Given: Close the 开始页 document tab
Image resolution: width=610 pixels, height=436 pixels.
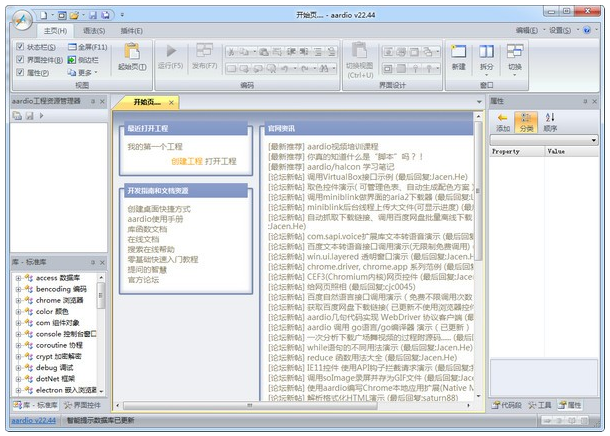Looking at the screenshot, I should [171, 102].
